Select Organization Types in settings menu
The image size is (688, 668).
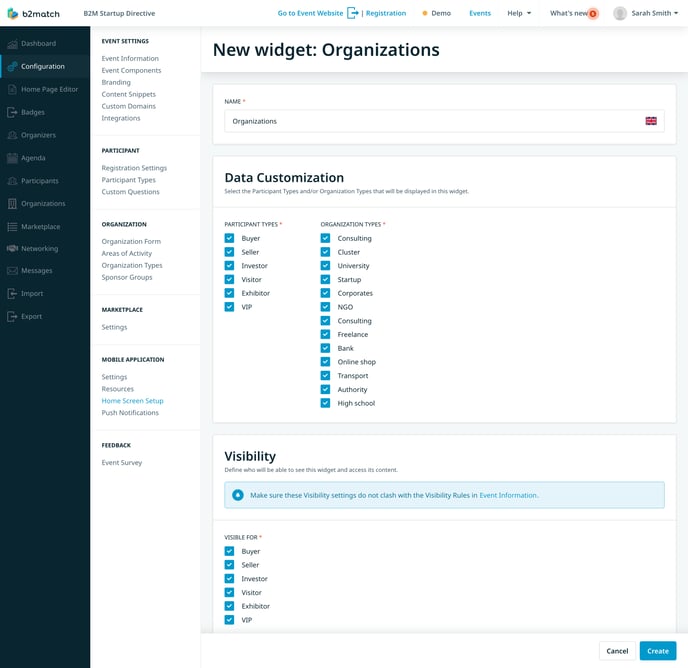click(131, 265)
